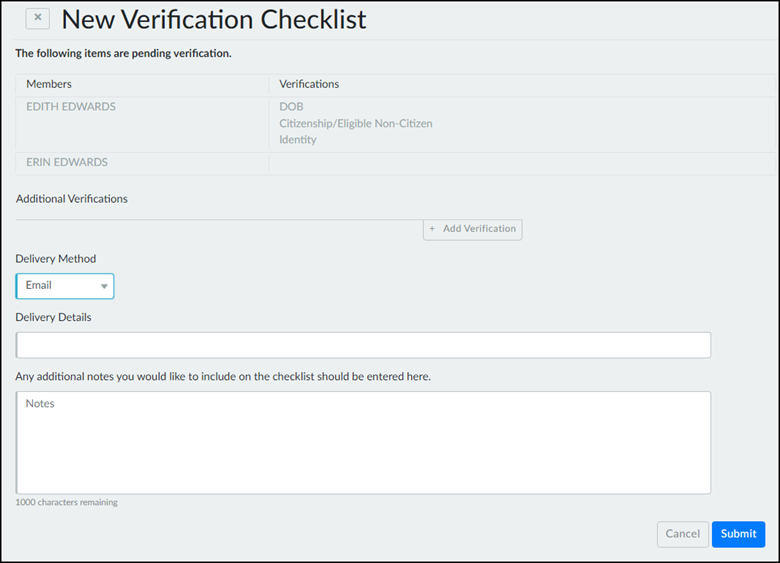Screen dimensions: 780x563
Task: Submit the verification checklist
Action: click(x=738, y=534)
